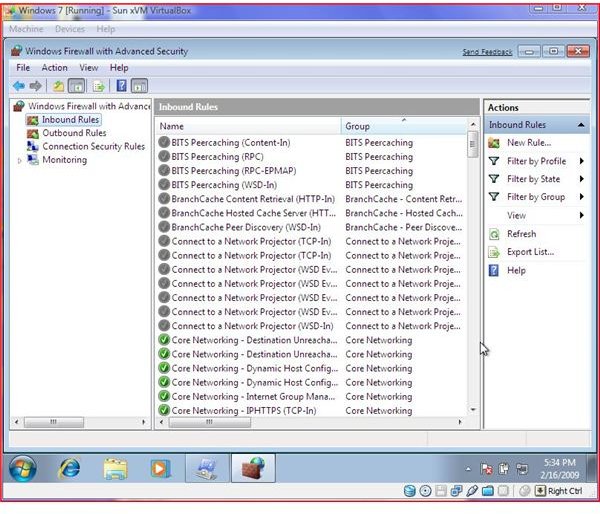
Task: Click rules list horizontal scrollbar thumb
Action: 210,422
